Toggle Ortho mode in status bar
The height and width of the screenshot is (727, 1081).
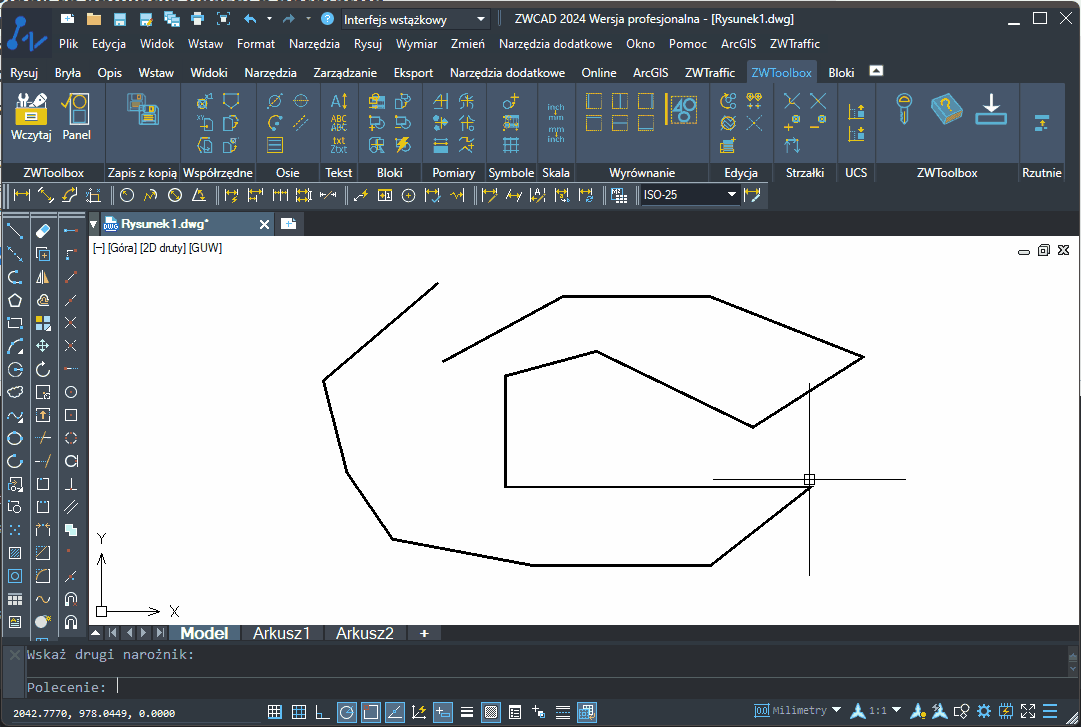[323, 712]
